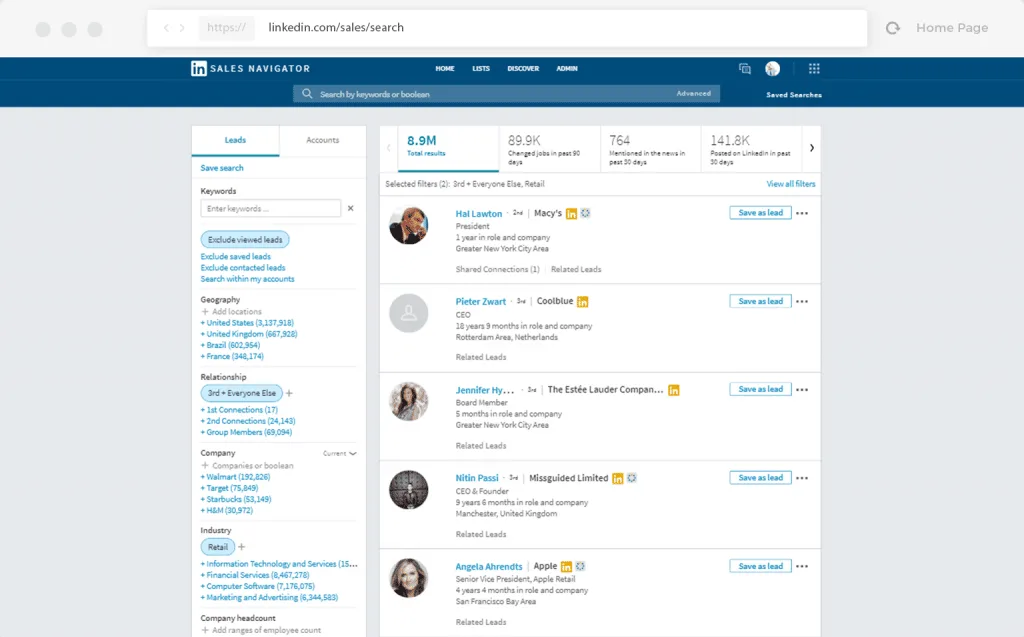Screen dimensions: 1024x637
Task: Open more options for Jennifer Hy...
Action: point(802,389)
